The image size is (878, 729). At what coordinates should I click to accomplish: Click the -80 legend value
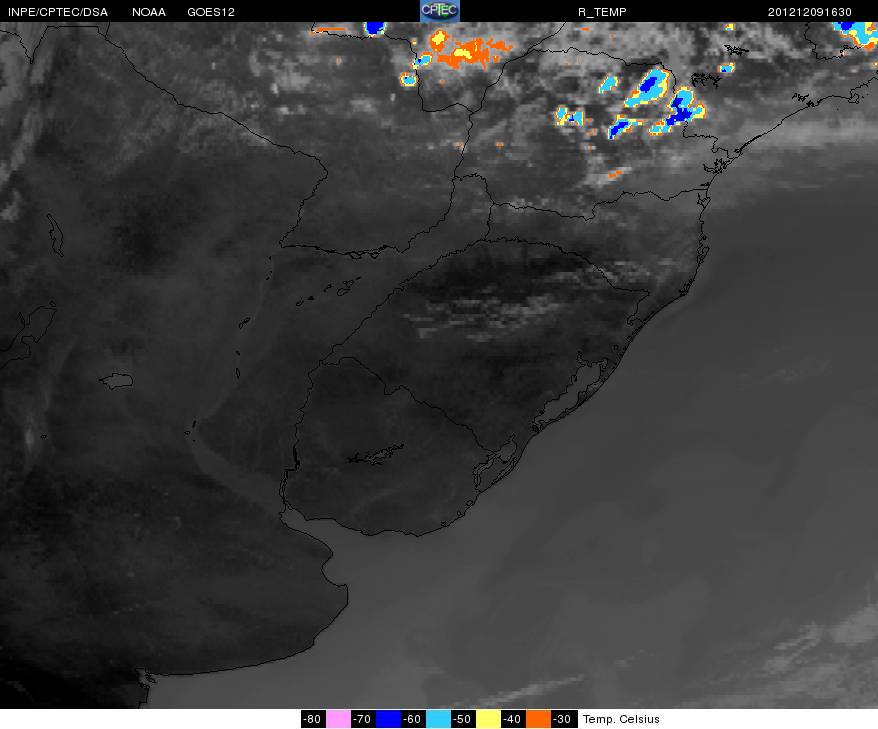313,719
